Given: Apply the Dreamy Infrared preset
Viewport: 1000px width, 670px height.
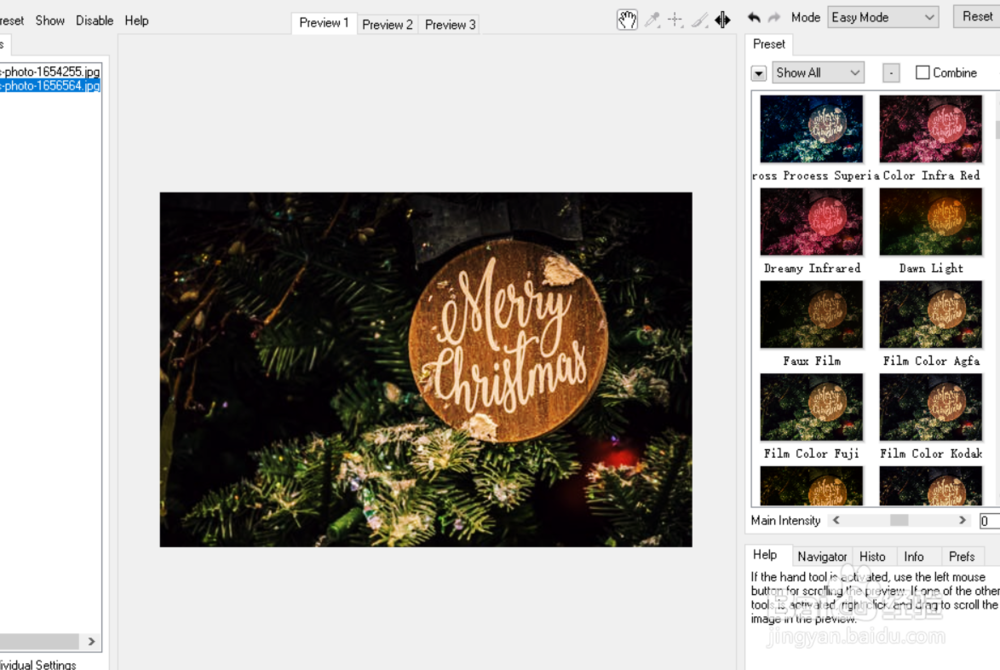Looking at the screenshot, I should (811, 221).
